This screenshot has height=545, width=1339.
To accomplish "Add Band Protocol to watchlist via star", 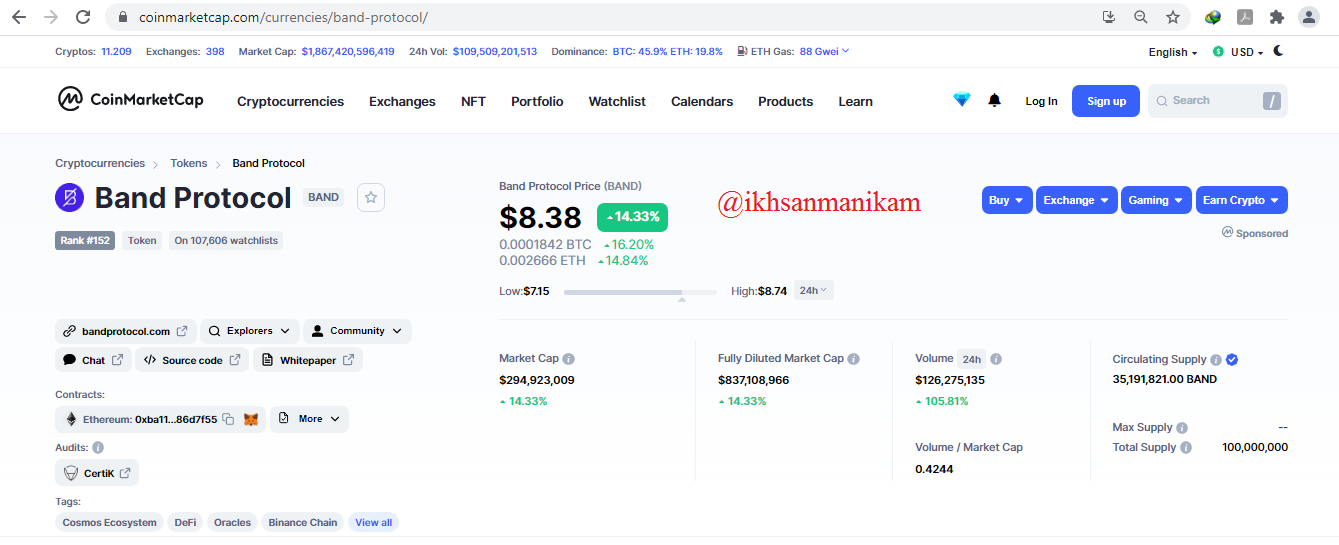I will (371, 198).
